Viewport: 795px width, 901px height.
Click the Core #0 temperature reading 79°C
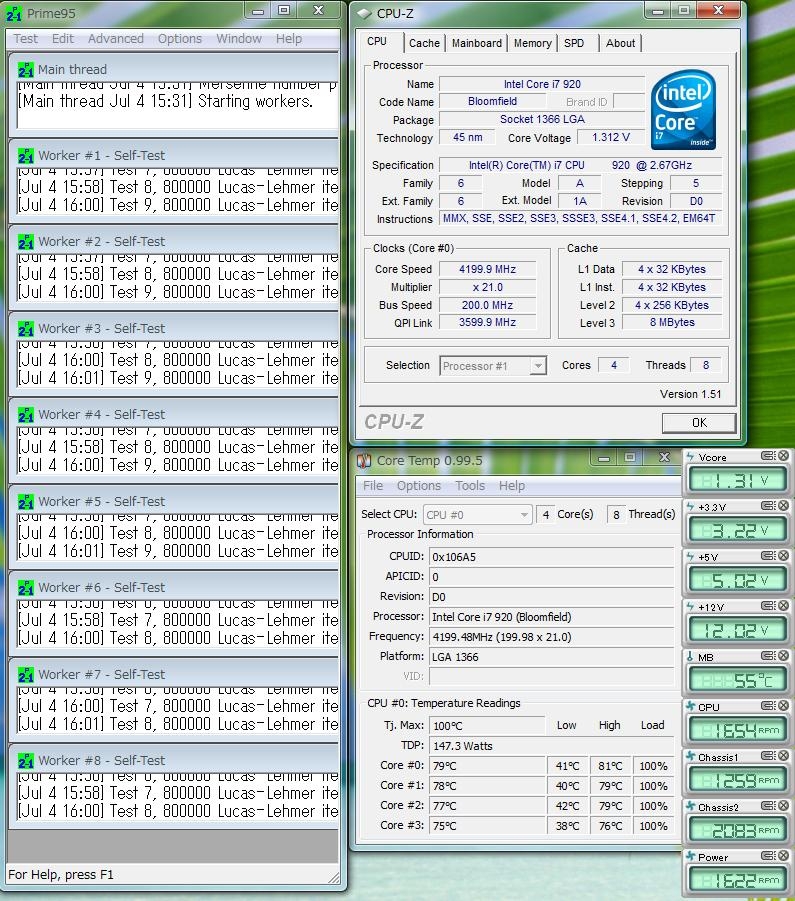(x=487, y=766)
